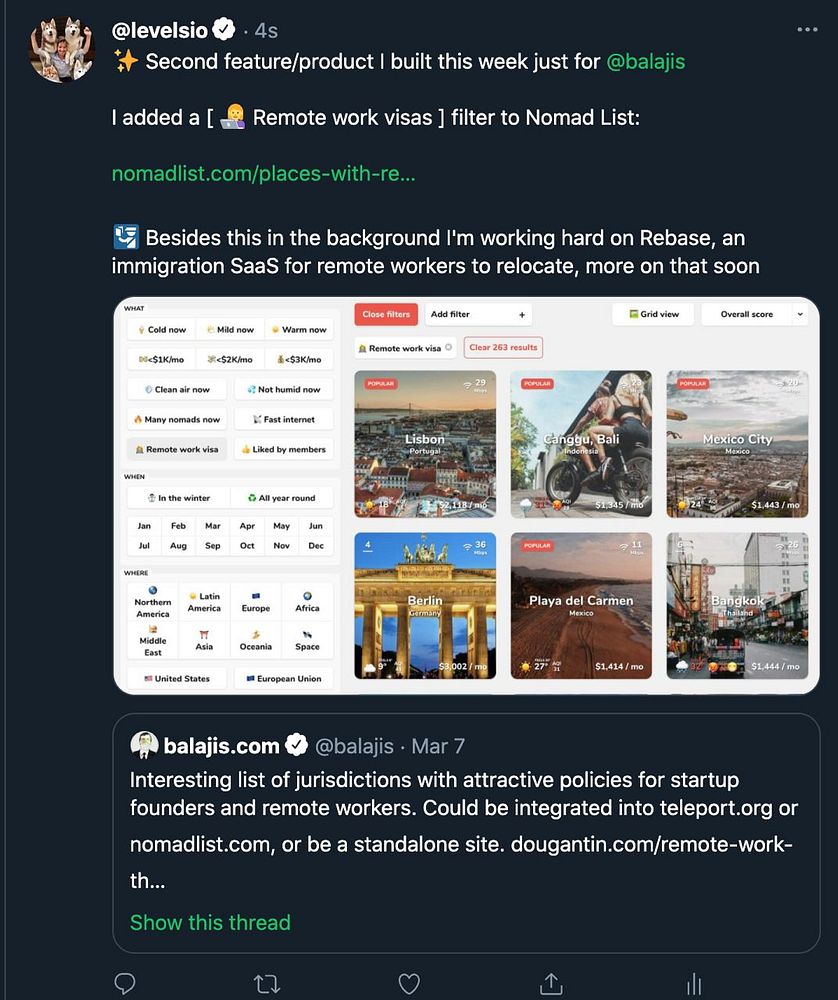Click the balajis.com small avatar
The width and height of the screenshot is (838, 1000).
pos(144,745)
